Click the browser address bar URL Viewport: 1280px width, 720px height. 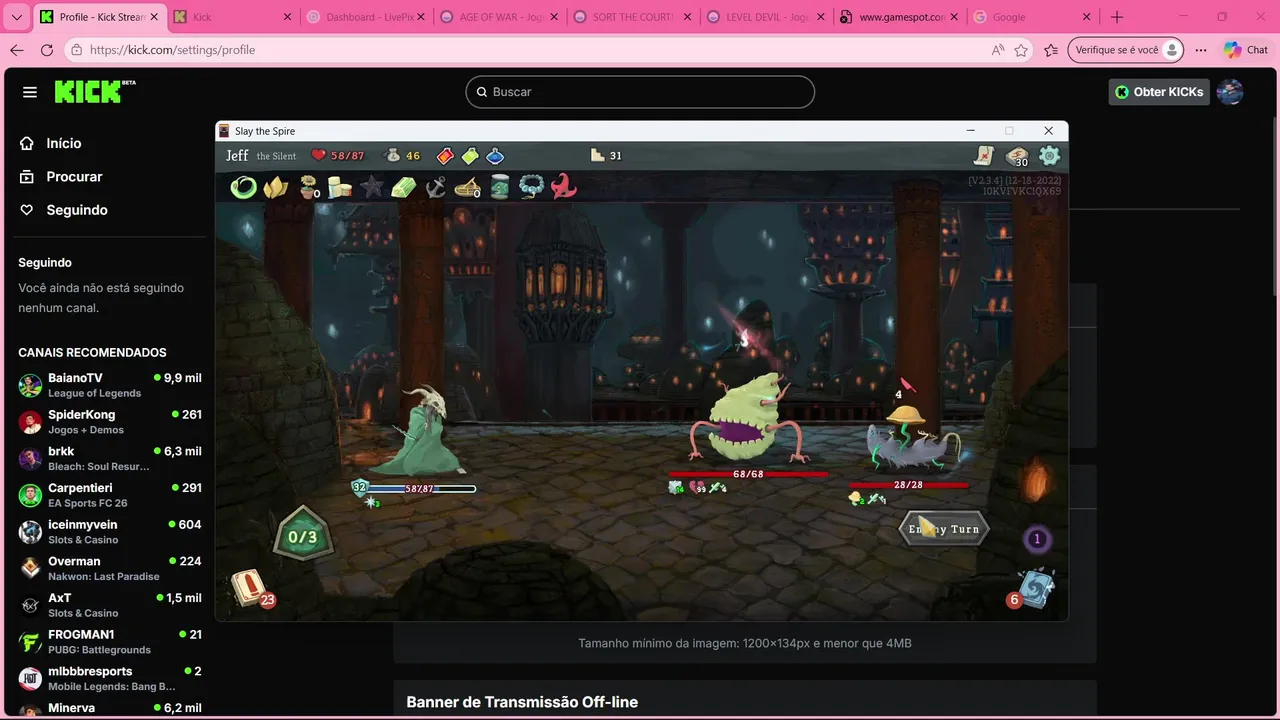[172, 50]
